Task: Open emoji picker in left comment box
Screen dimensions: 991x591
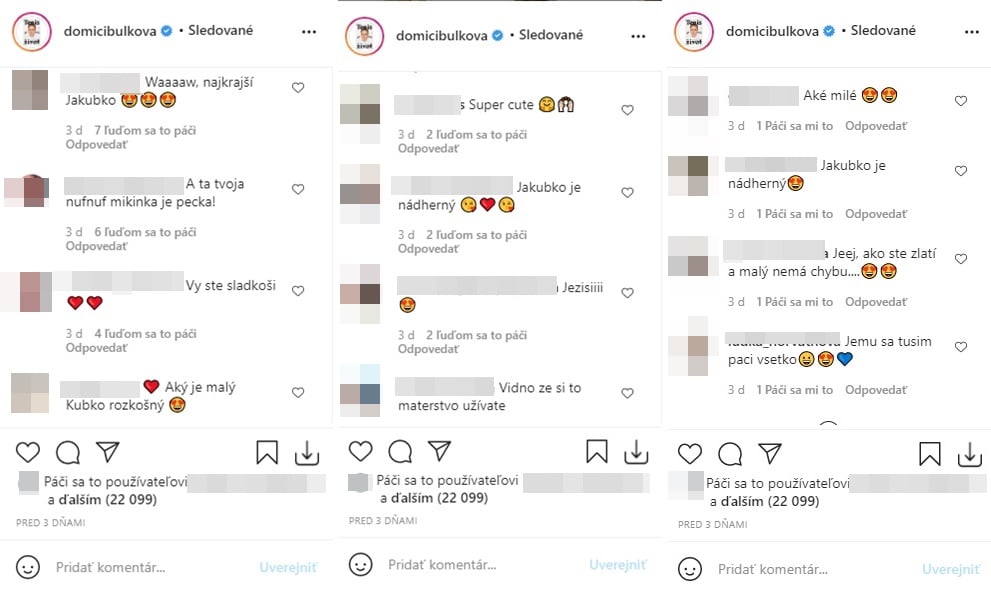Action: click(28, 567)
